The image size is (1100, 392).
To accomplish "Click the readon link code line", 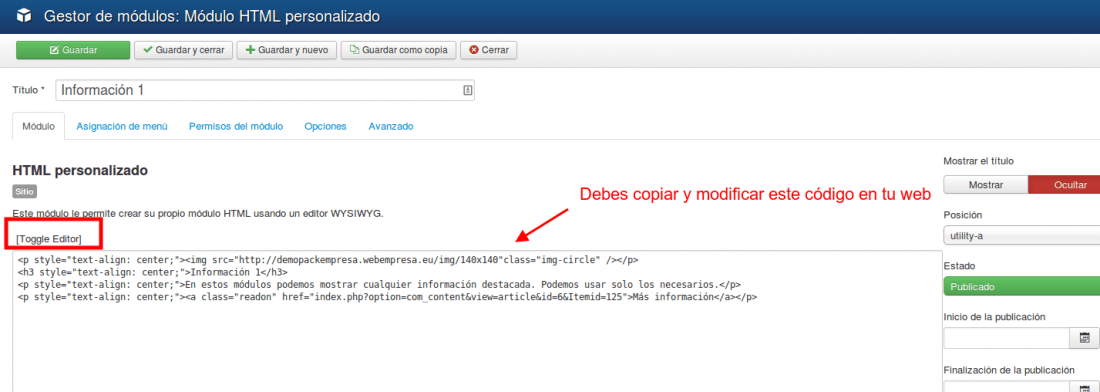I will click(387, 297).
